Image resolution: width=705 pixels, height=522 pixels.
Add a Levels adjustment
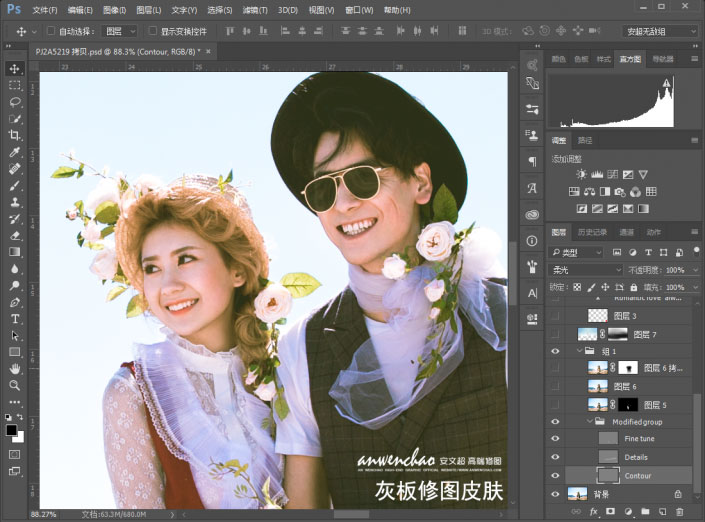click(x=597, y=174)
